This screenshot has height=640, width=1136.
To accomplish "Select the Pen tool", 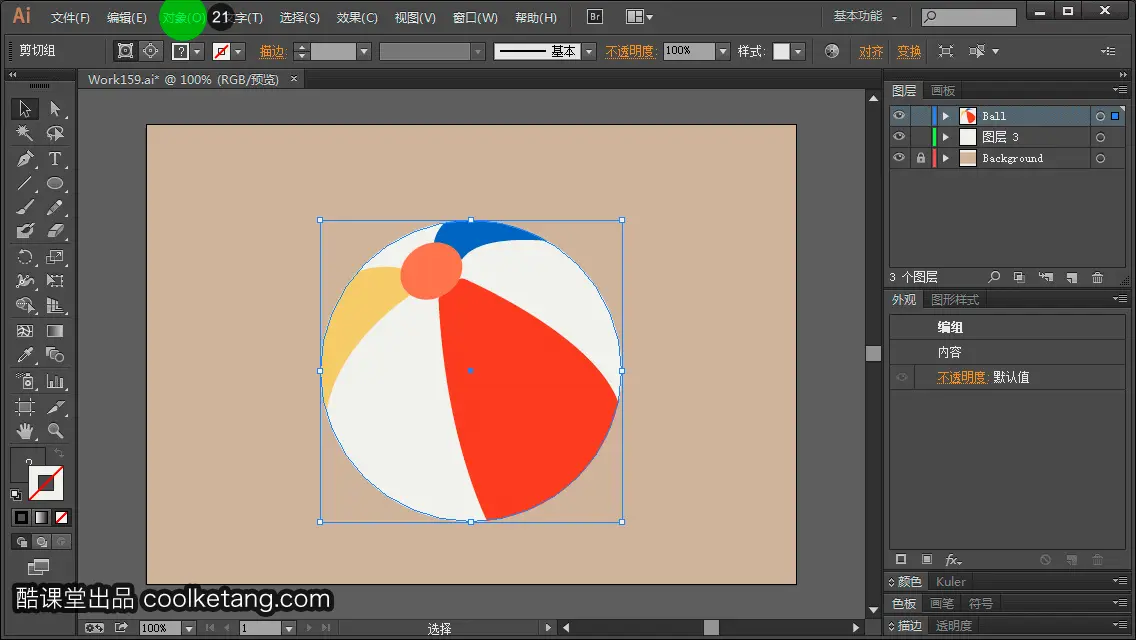I will (x=25, y=159).
